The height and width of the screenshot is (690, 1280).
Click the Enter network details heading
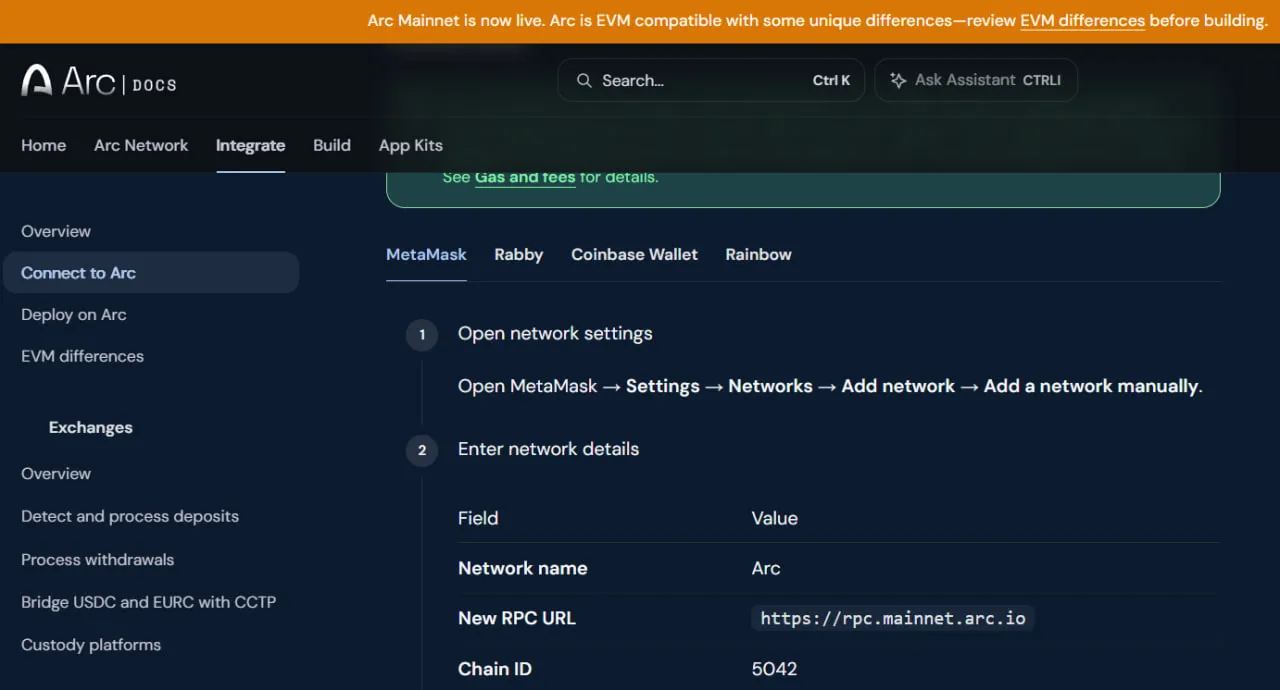pyautogui.click(x=548, y=449)
